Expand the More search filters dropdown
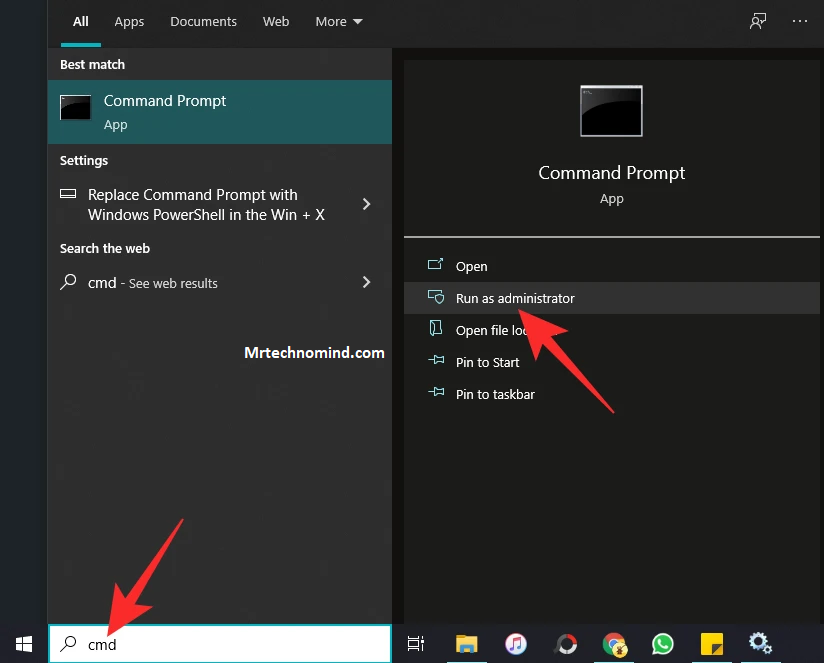824x663 pixels. click(338, 21)
